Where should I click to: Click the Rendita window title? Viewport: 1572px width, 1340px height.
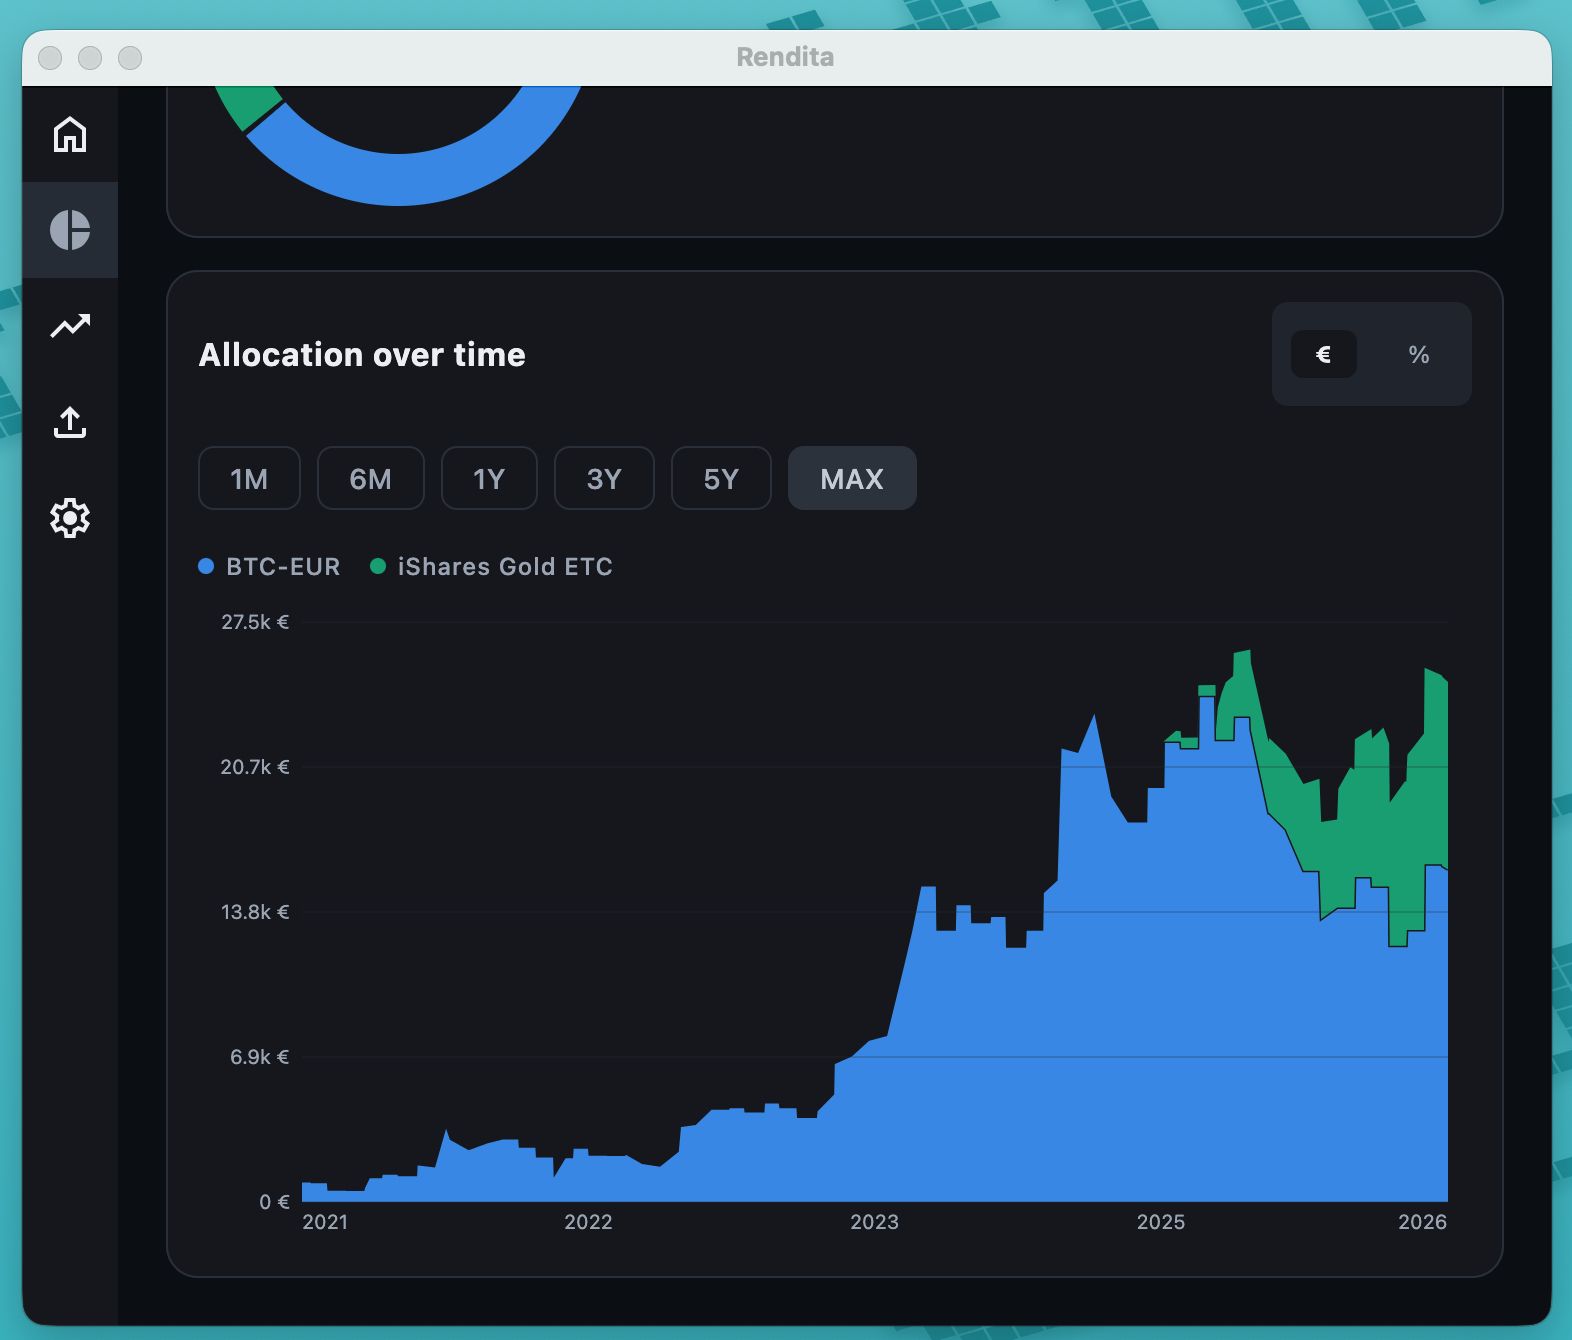click(x=785, y=57)
